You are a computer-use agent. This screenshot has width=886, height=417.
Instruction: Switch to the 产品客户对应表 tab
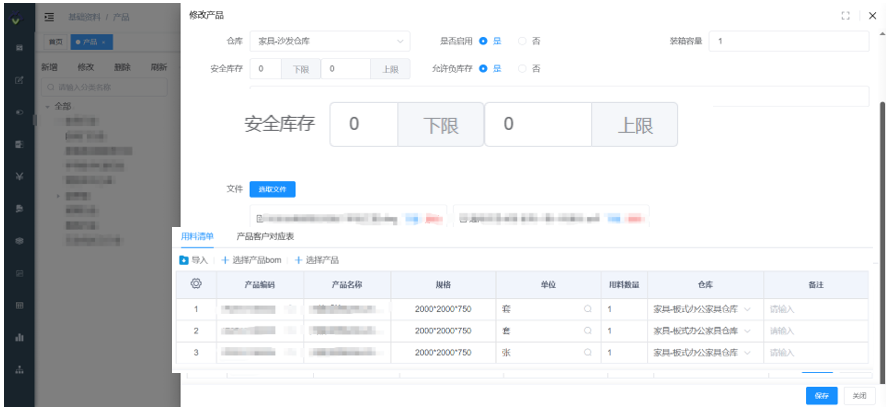click(265, 237)
